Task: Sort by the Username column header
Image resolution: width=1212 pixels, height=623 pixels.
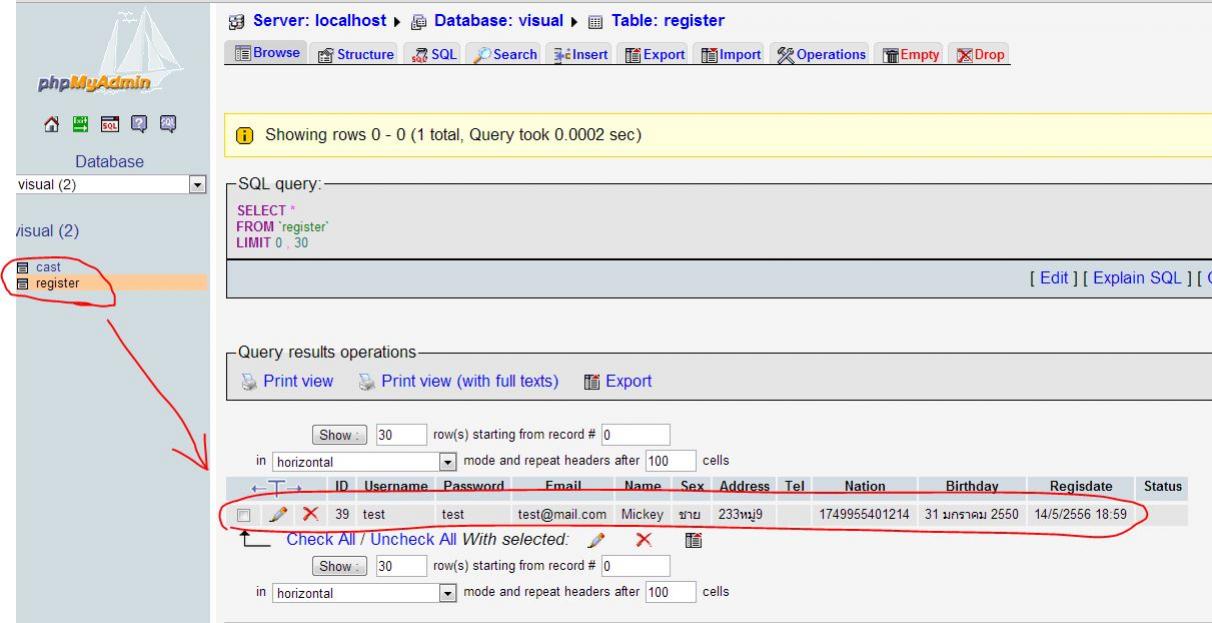Action: tap(396, 486)
